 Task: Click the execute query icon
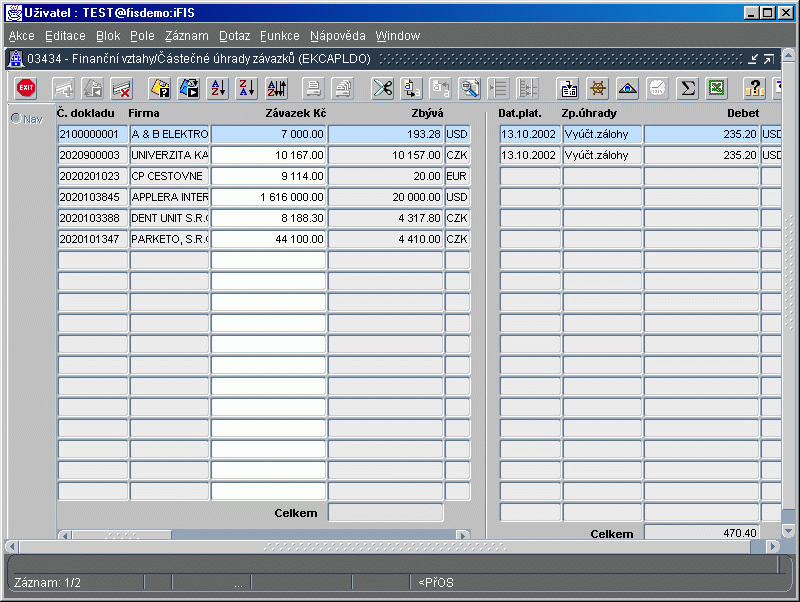tap(189, 89)
